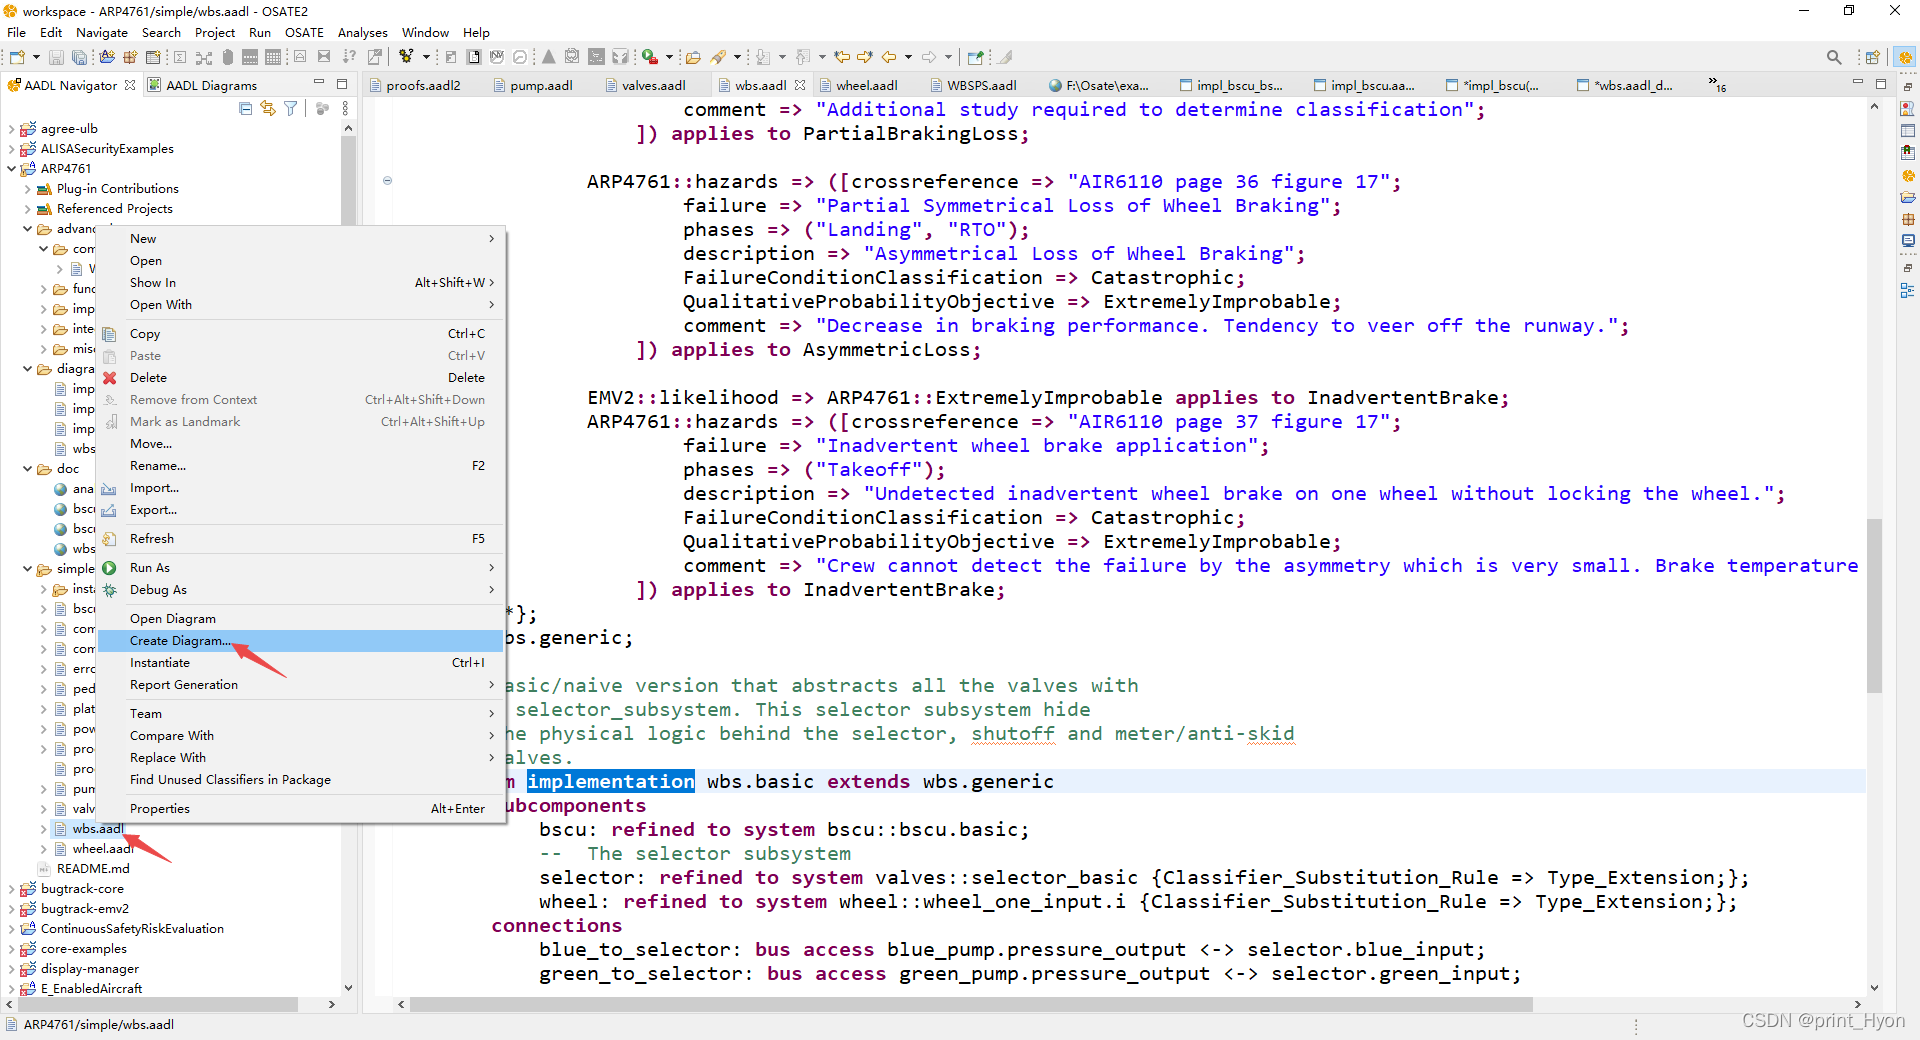Viewport: 1920px width, 1040px height.
Task: Show the hidden editor tabs list (»16)
Action: tap(1717, 85)
